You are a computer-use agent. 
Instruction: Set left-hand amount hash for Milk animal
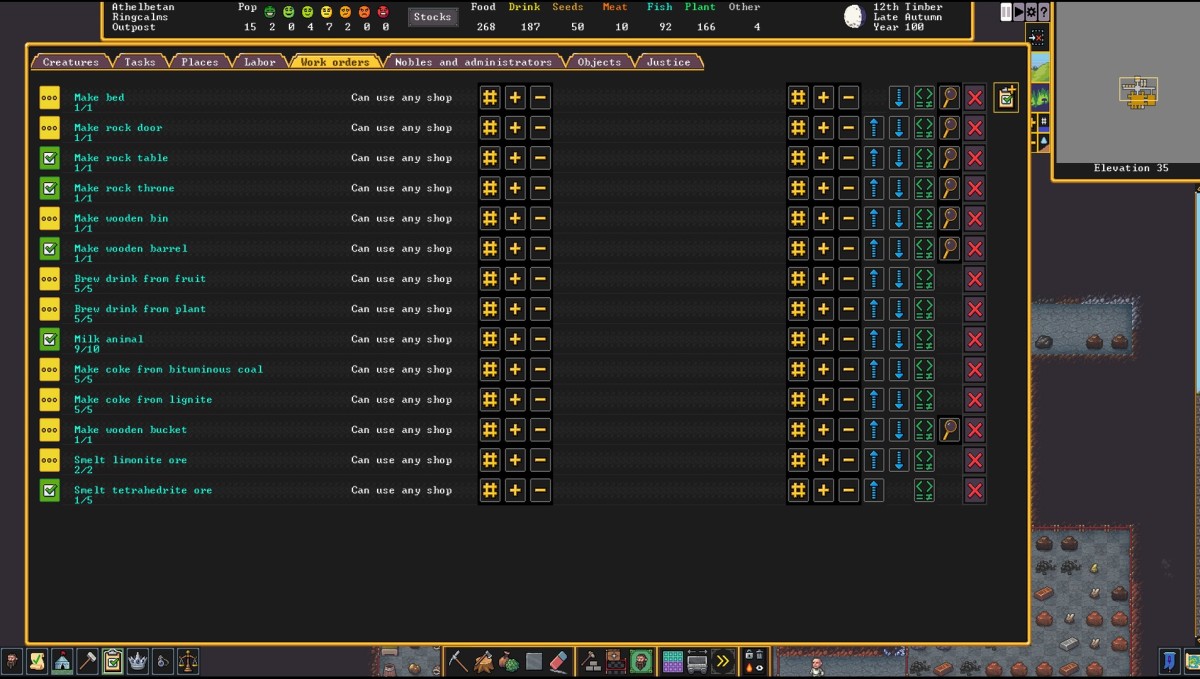point(490,339)
